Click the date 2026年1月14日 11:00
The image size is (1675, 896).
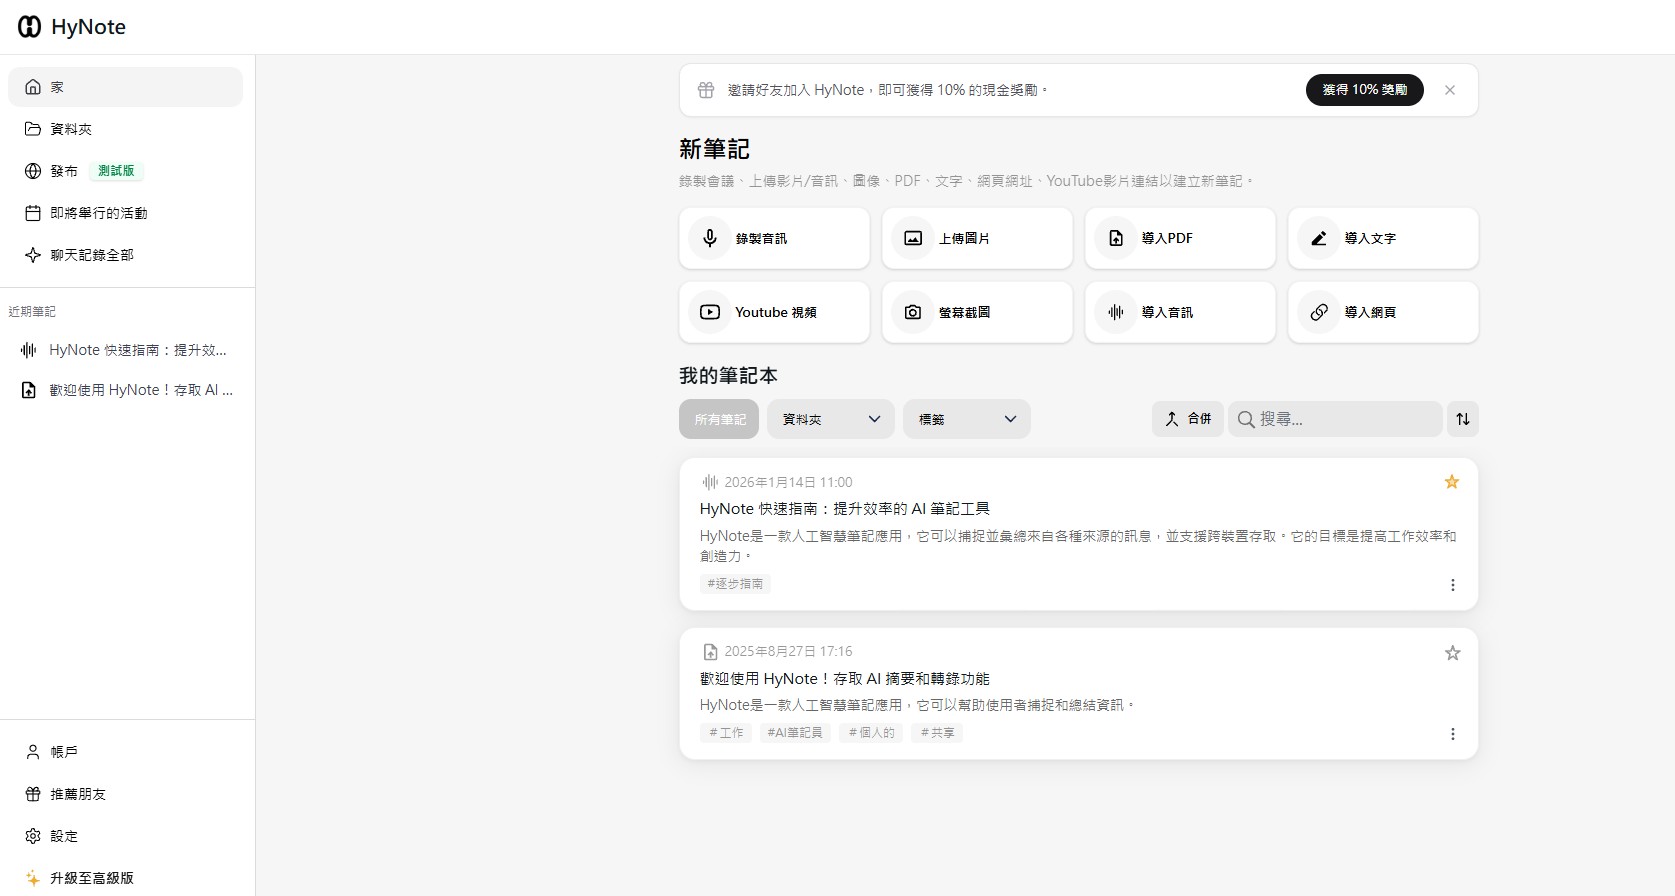click(x=788, y=482)
